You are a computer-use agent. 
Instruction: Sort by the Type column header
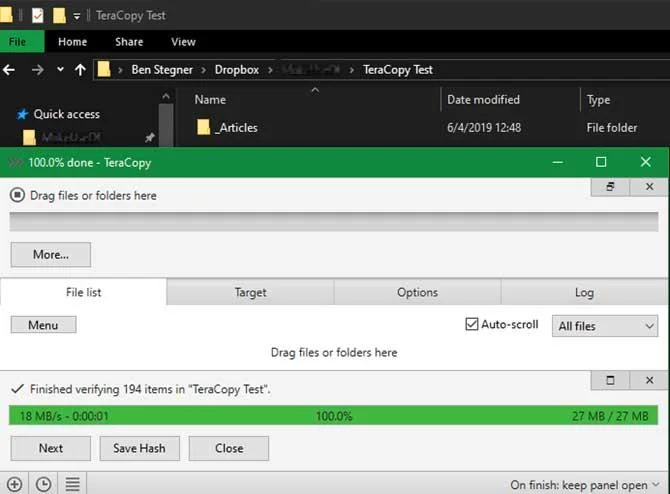coord(598,100)
